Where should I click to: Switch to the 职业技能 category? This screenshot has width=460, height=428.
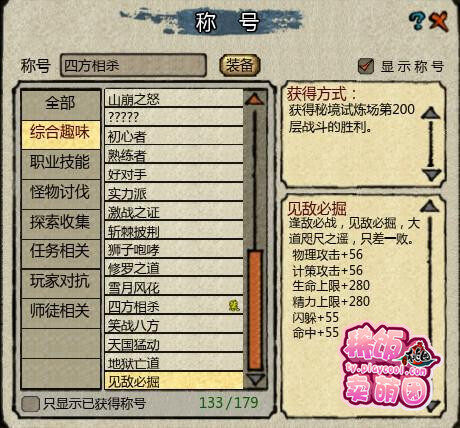coord(60,163)
